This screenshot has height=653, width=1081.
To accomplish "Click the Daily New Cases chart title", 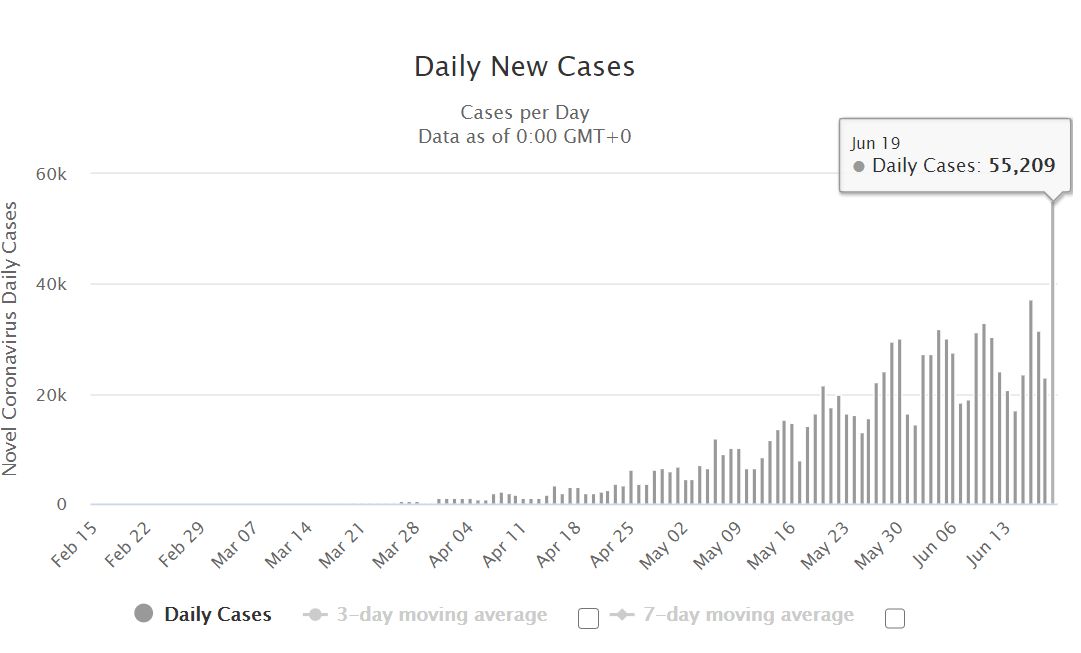I will tap(525, 66).
